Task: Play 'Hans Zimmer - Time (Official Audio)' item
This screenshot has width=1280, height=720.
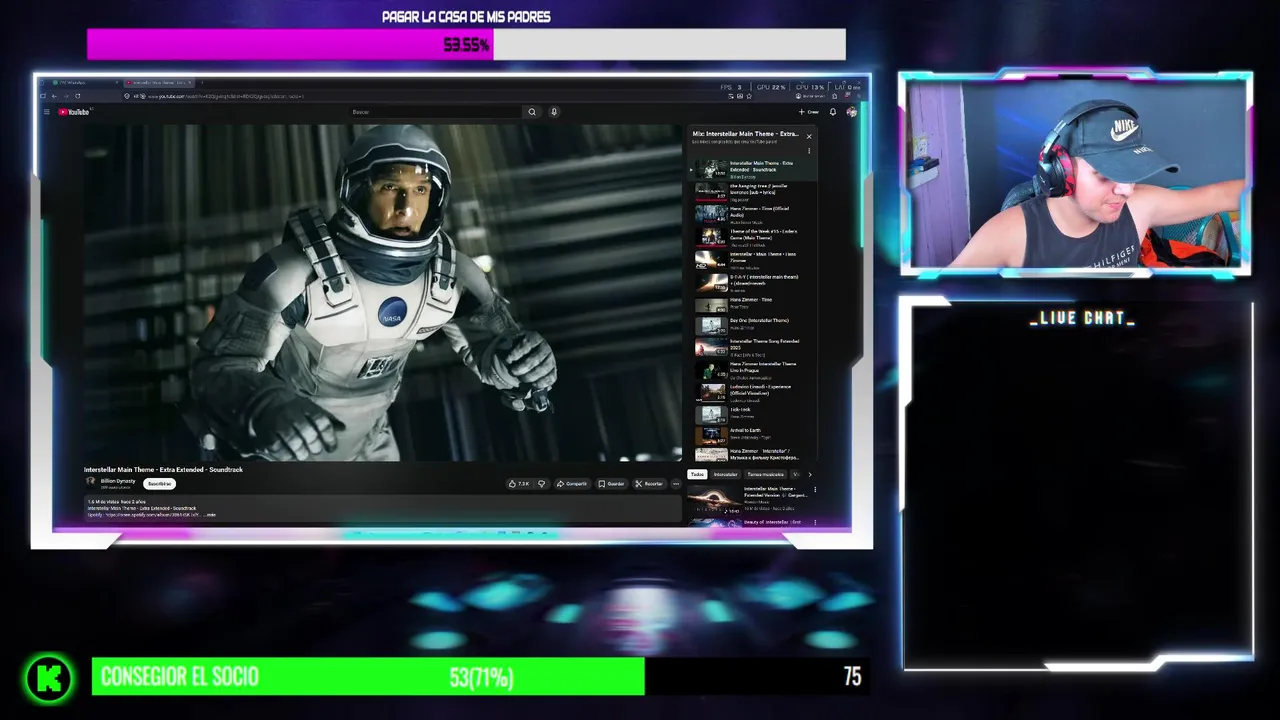Action: click(754, 215)
